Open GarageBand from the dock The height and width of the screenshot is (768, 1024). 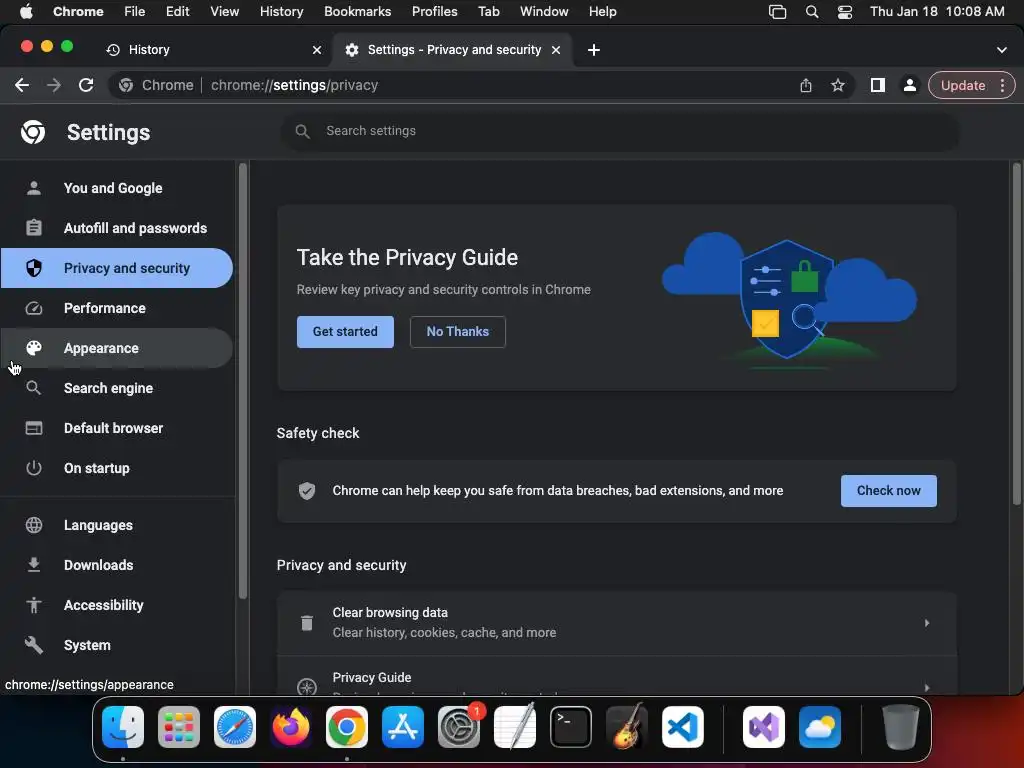[x=627, y=727]
